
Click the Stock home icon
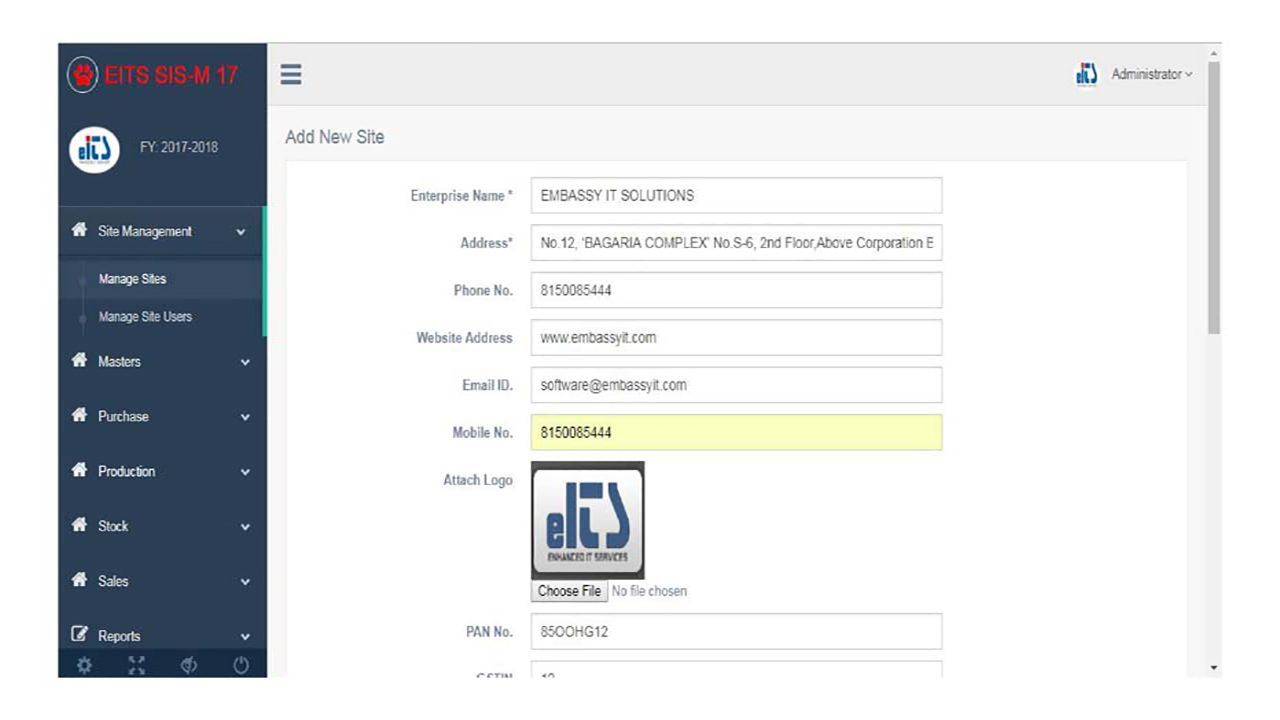(x=79, y=525)
